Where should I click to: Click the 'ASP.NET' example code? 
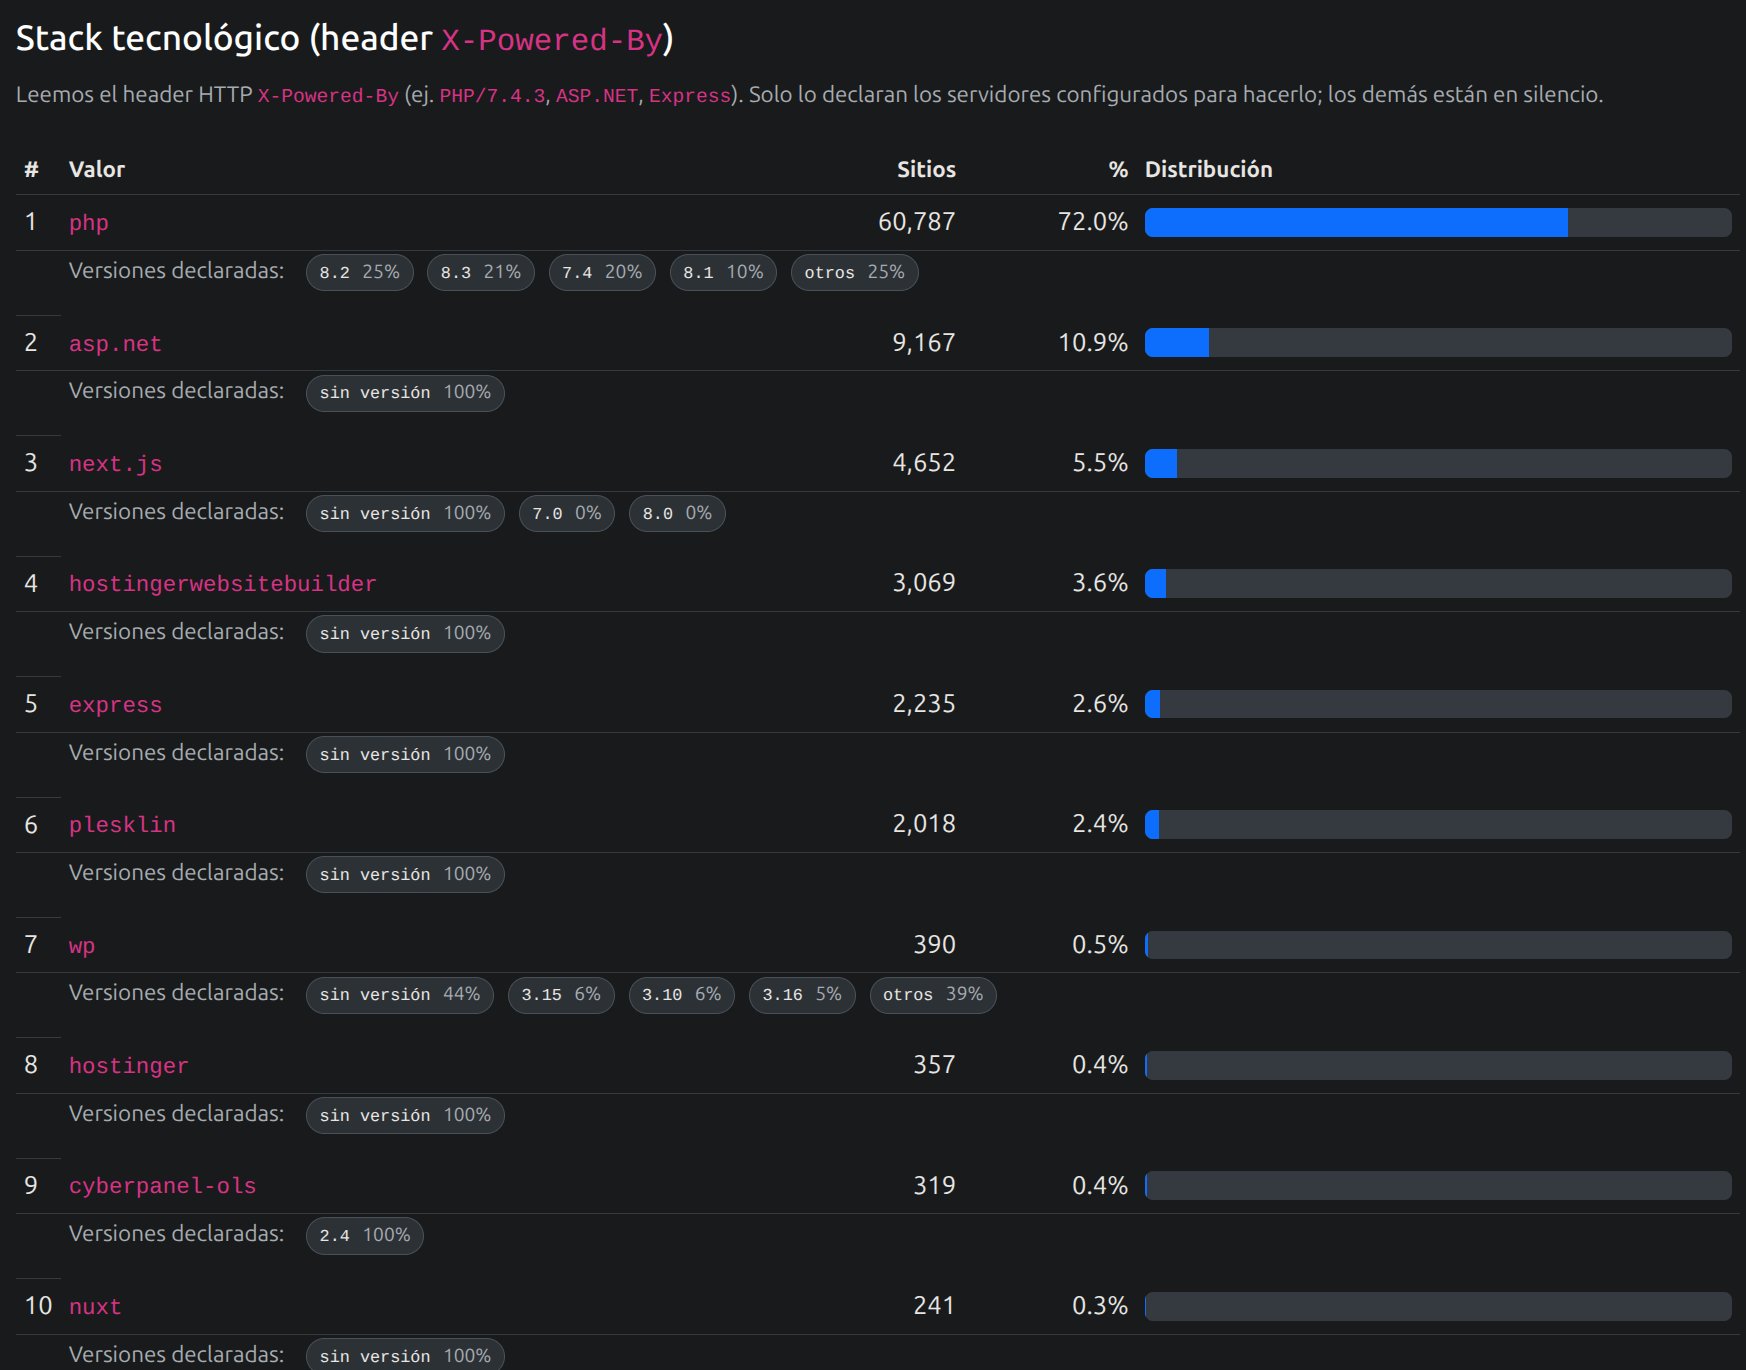[x=597, y=96]
